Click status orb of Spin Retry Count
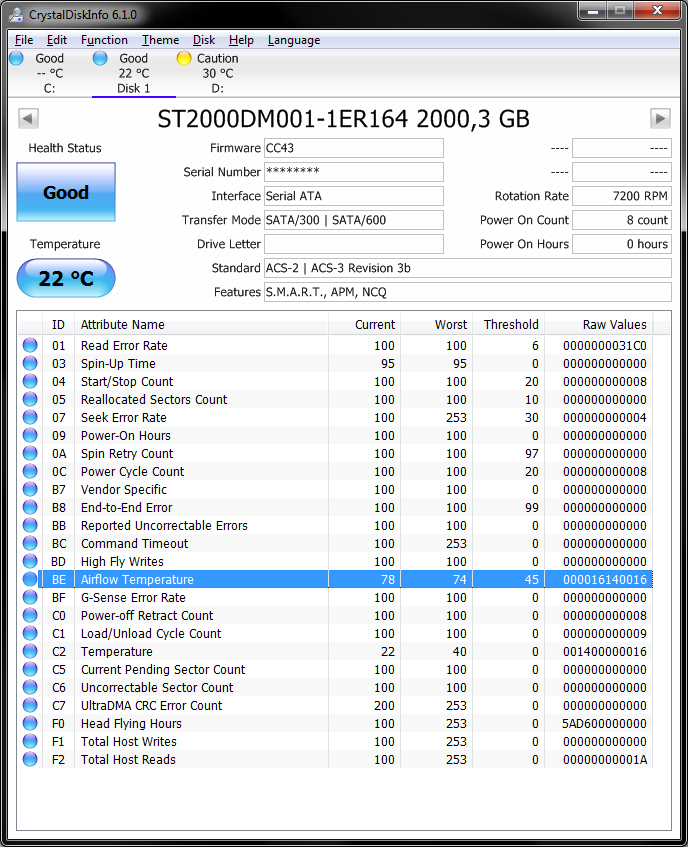The image size is (688, 847). [x=30, y=453]
